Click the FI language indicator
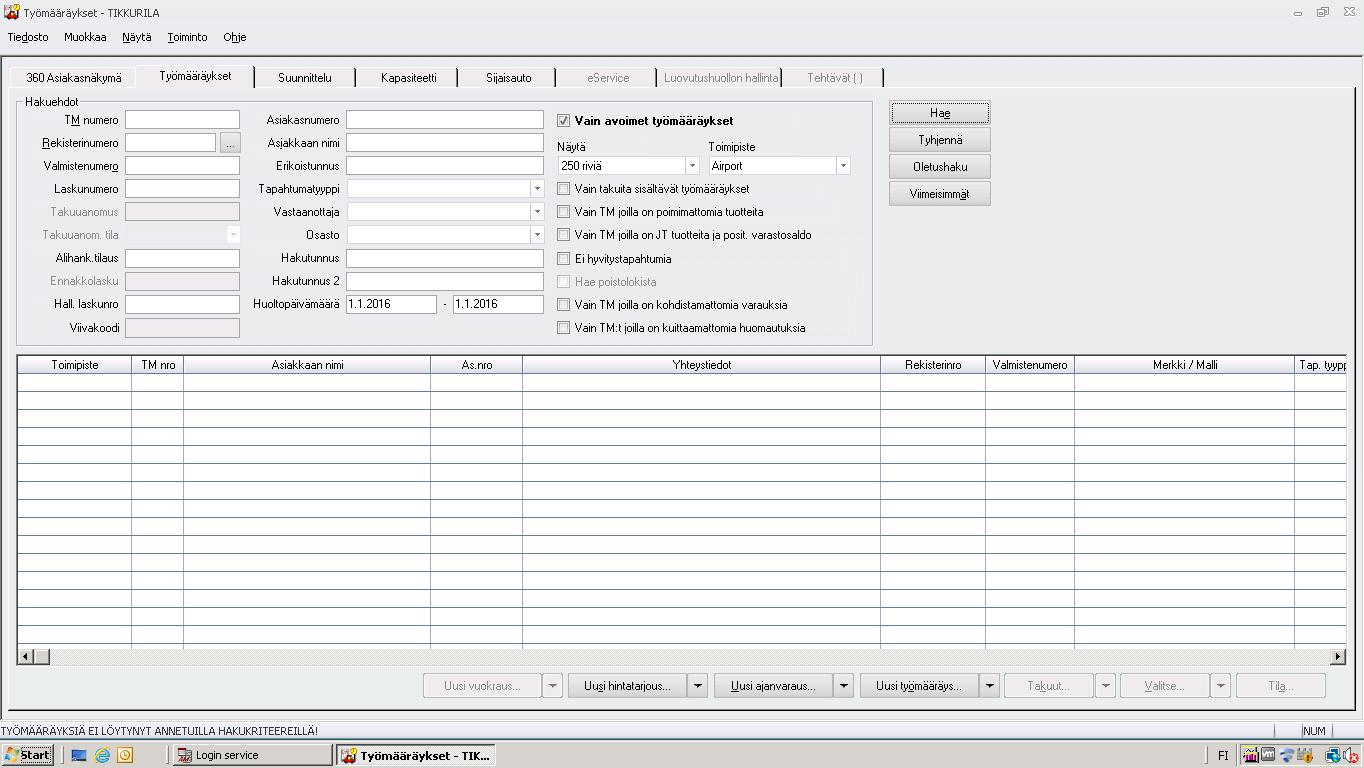This screenshot has width=1364, height=768. click(x=1223, y=756)
